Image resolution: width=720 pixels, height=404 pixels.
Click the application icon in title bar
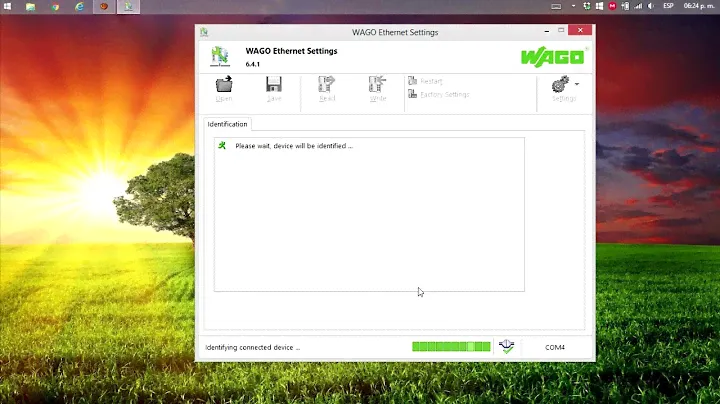tap(204, 32)
